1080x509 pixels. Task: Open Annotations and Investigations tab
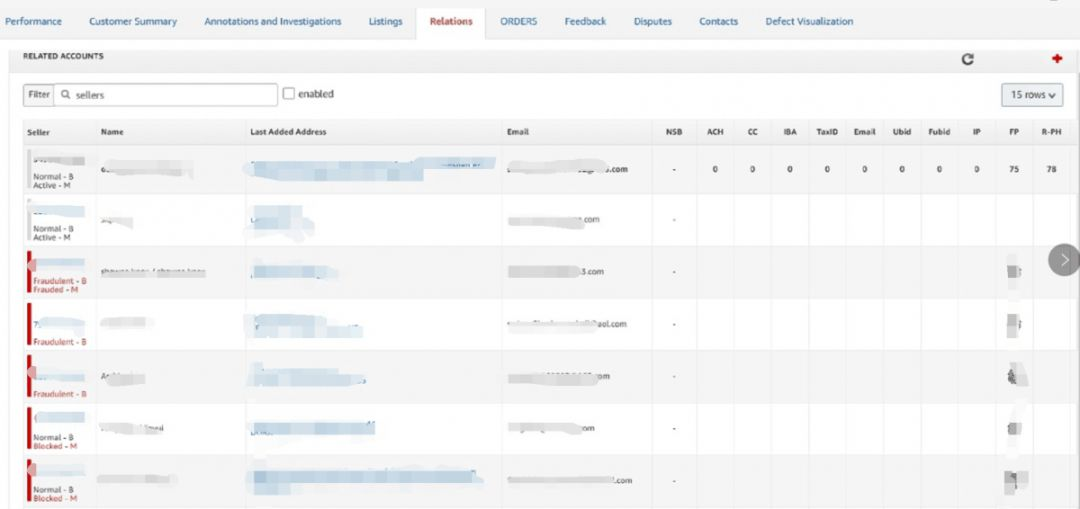272,21
